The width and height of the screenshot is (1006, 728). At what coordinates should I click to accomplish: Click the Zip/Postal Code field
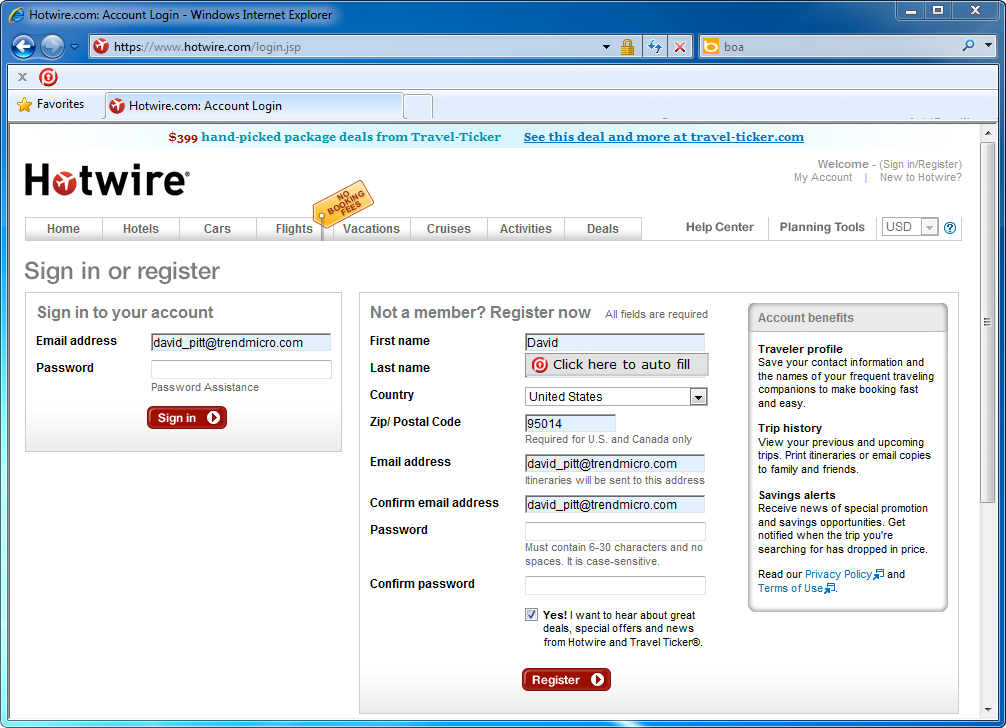[570, 423]
